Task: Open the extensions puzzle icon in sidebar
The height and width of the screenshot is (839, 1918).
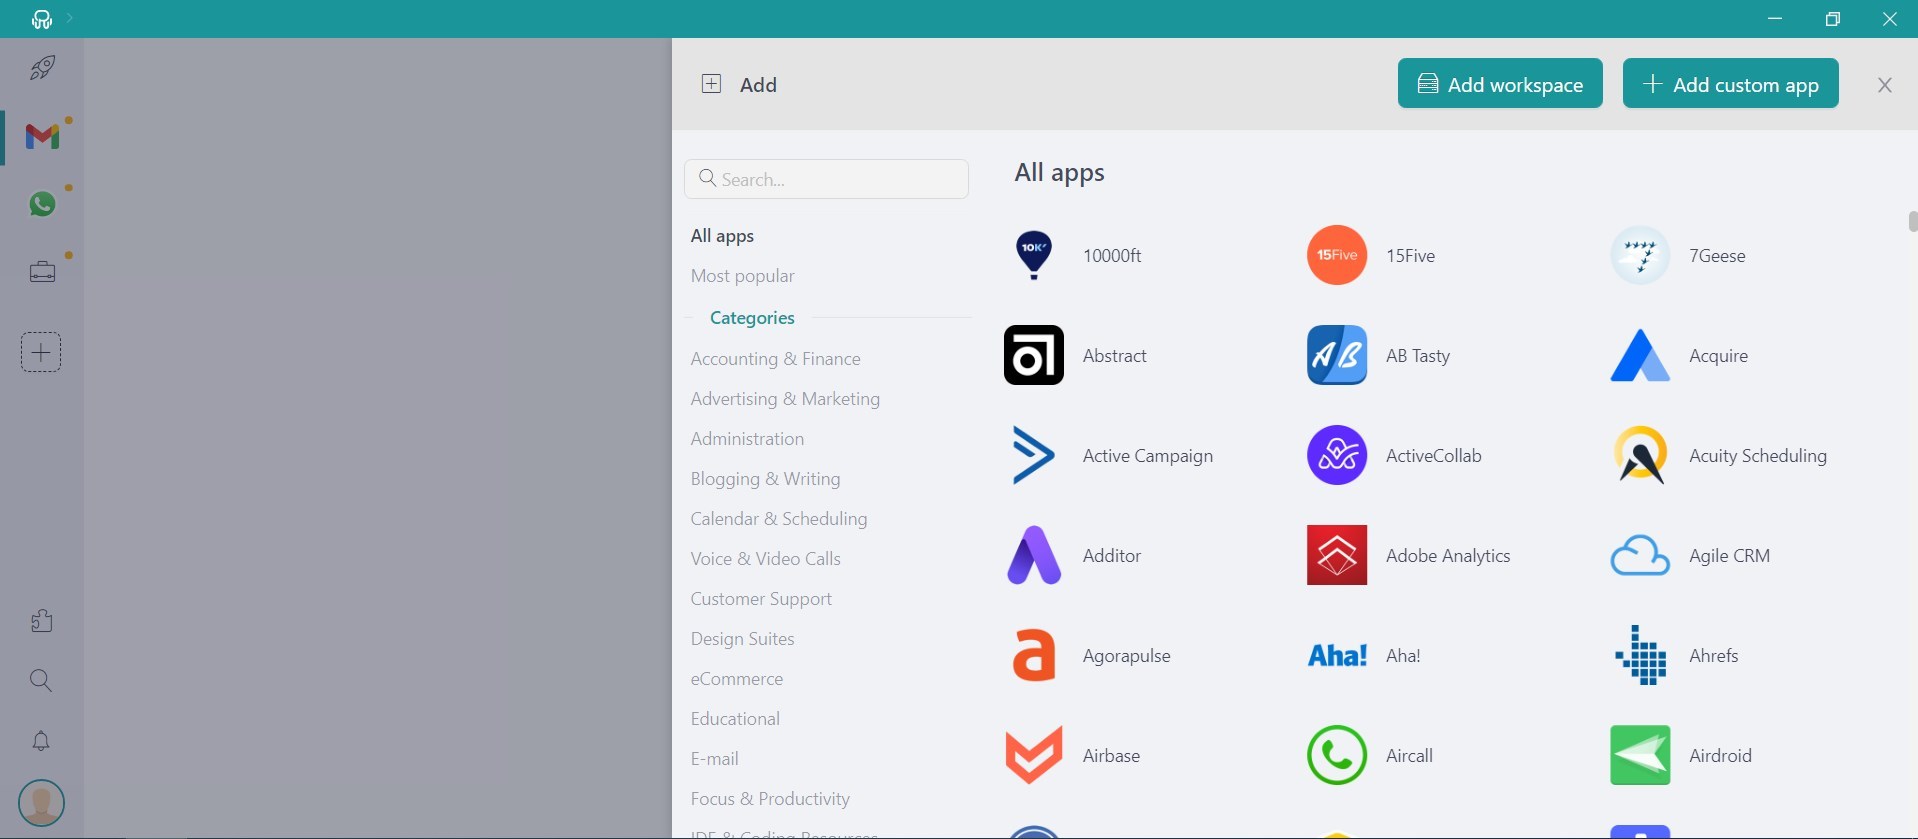Action: pos(41,621)
